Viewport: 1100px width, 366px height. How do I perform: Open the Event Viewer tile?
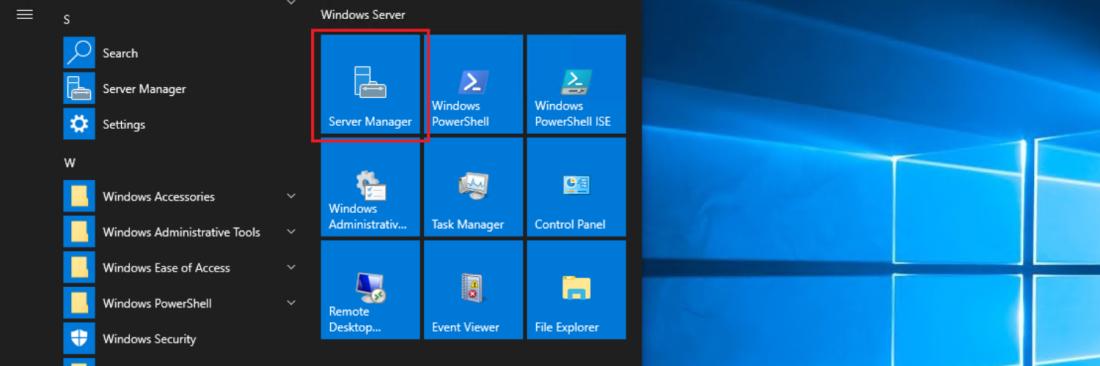click(x=474, y=290)
